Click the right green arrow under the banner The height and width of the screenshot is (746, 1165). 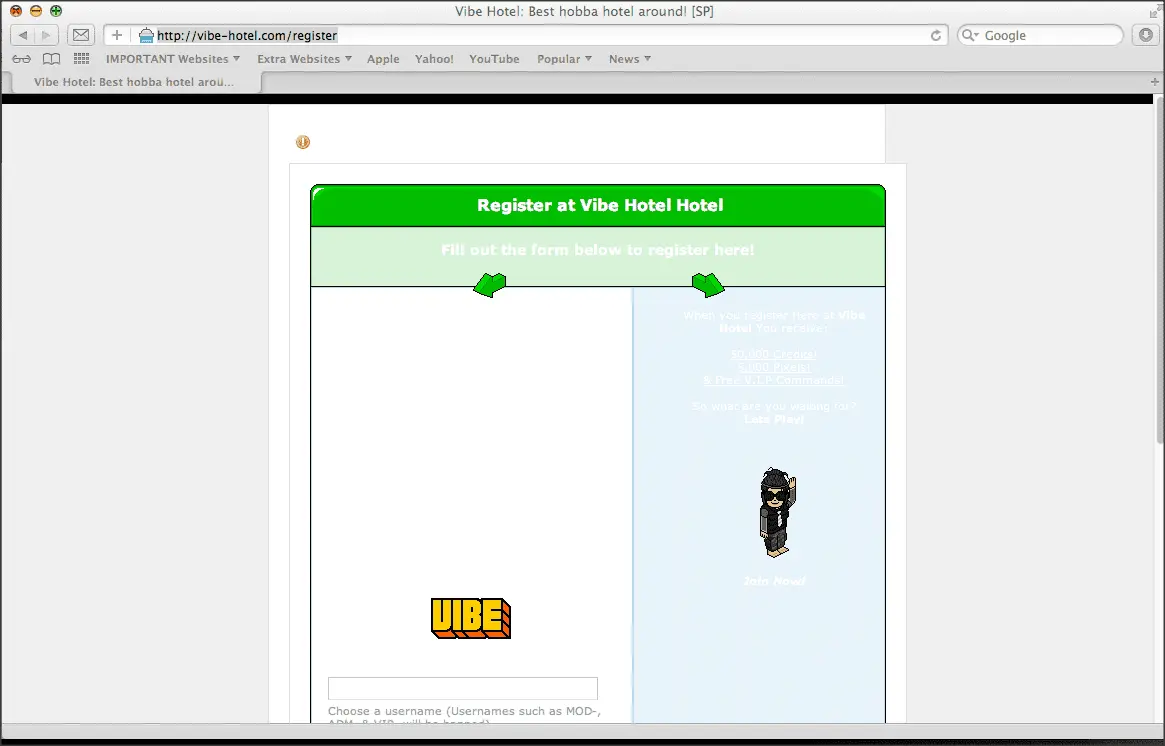click(x=708, y=285)
